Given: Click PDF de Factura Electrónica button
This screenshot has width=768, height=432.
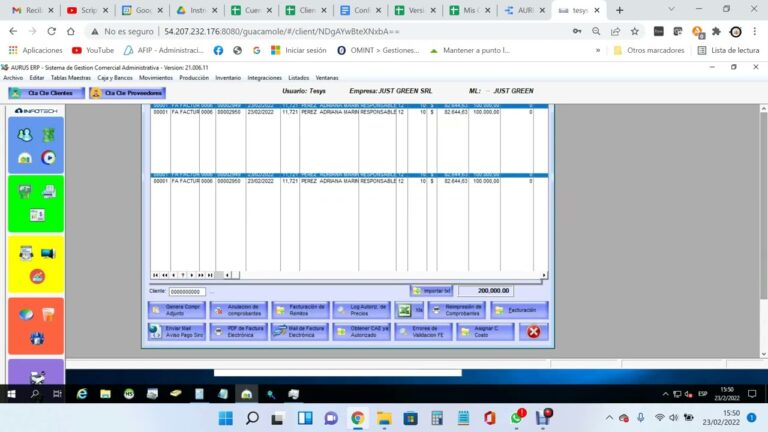Looking at the screenshot, I should click(x=239, y=332).
